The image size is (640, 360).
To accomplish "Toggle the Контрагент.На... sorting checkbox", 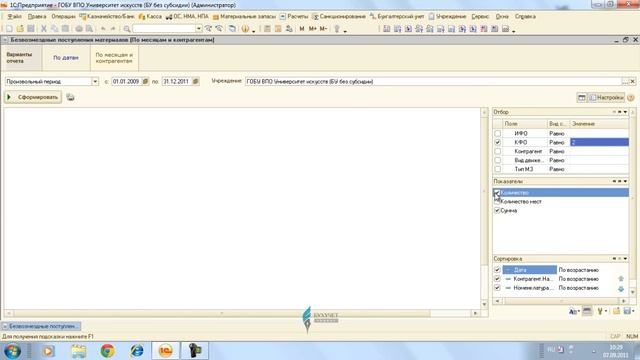I will 497,279.
